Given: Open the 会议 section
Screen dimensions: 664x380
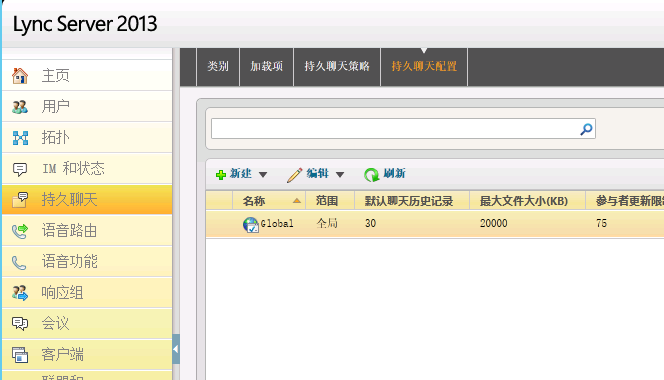Looking at the screenshot, I should (x=87, y=324).
